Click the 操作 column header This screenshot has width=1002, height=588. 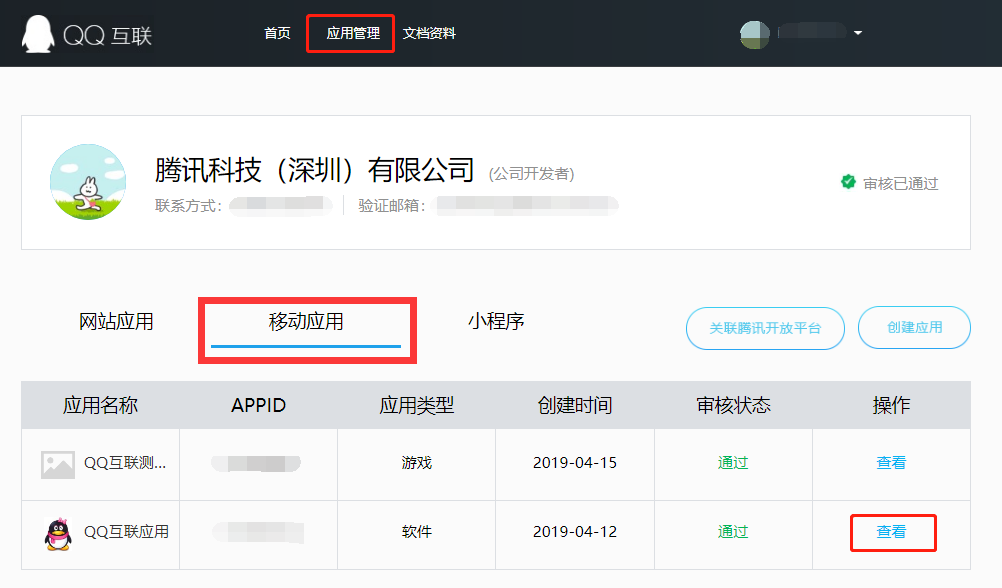(891, 405)
